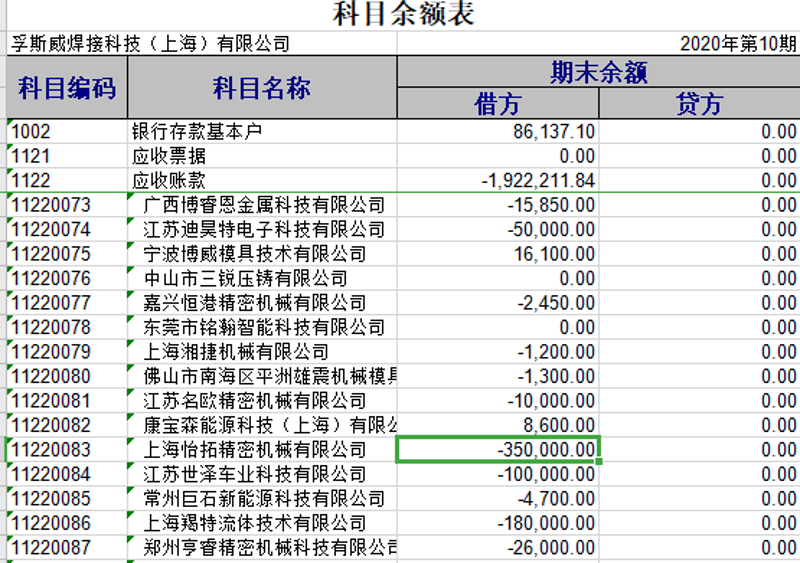The height and width of the screenshot is (563, 800).
Task: Select code cell 11220076
Action: point(67,279)
